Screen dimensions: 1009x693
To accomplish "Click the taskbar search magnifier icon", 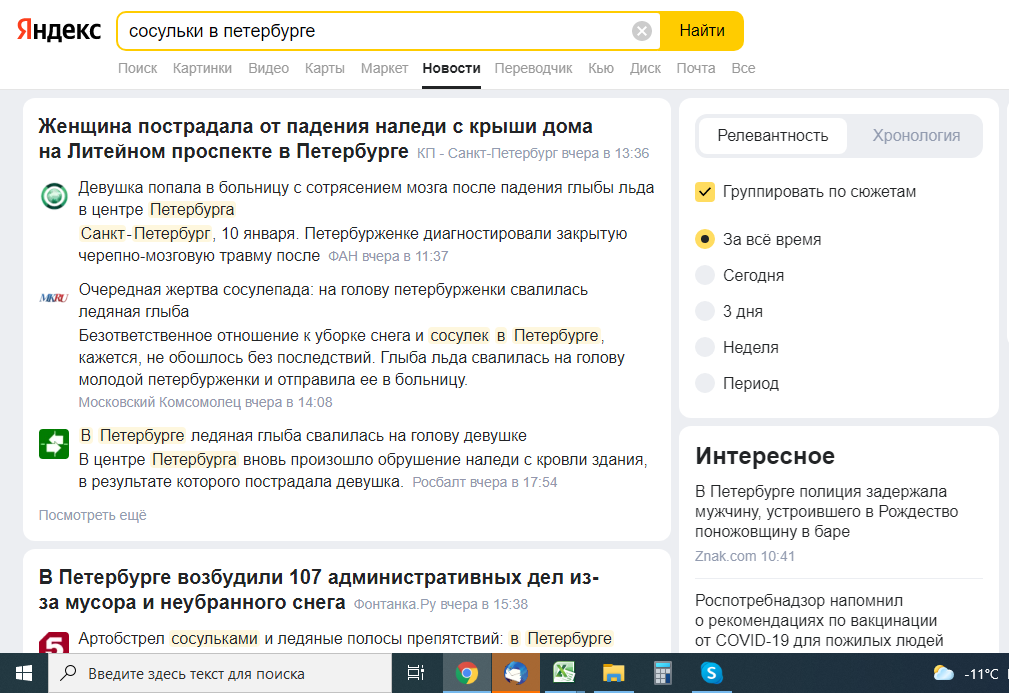I will click(x=68, y=673).
